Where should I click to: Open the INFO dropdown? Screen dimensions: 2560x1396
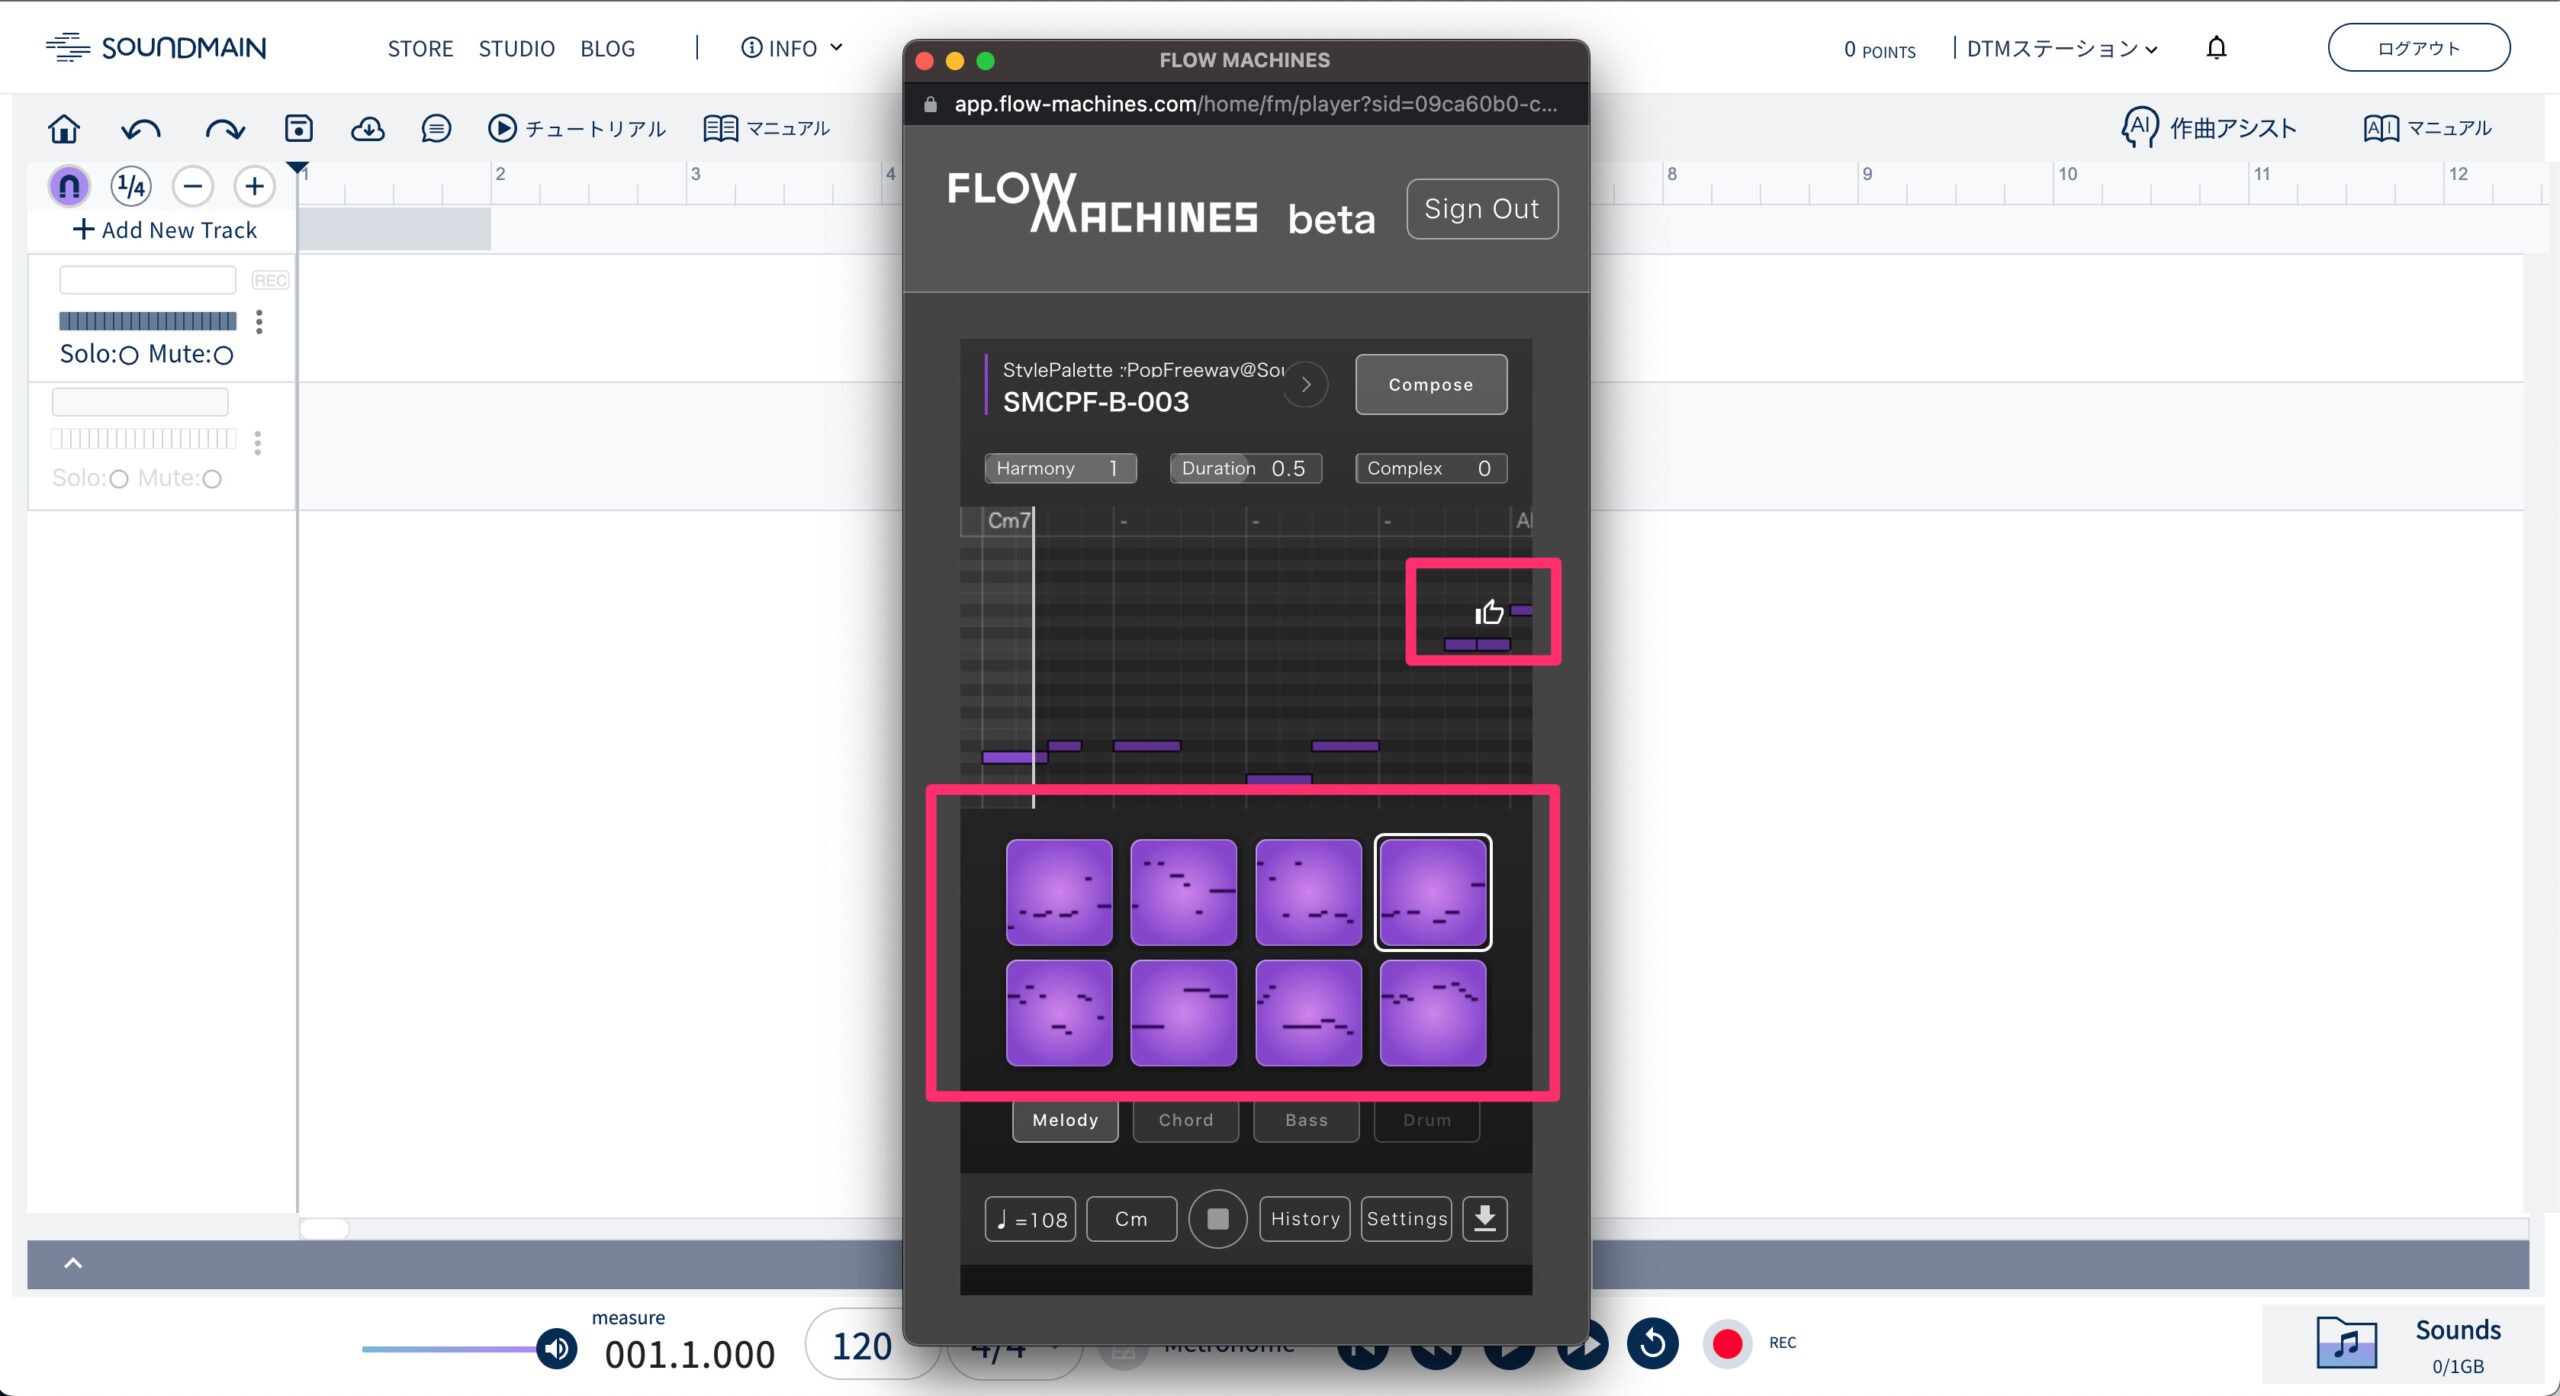click(792, 48)
